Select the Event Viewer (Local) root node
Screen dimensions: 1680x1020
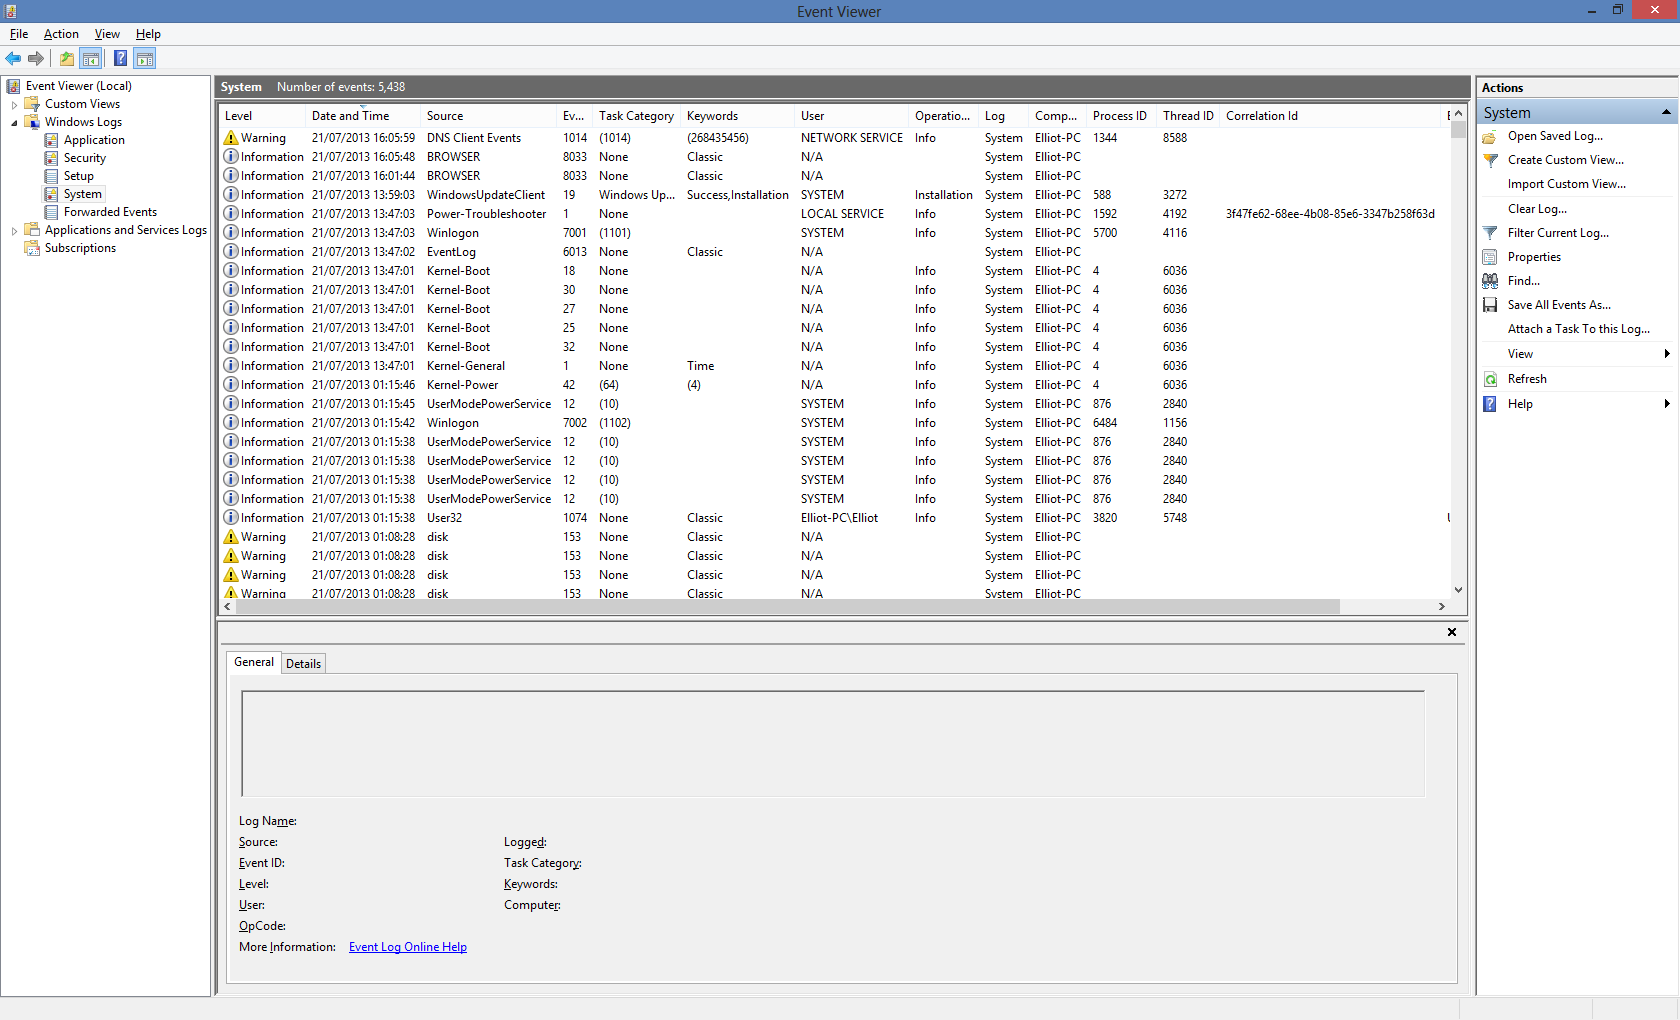(x=78, y=86)
